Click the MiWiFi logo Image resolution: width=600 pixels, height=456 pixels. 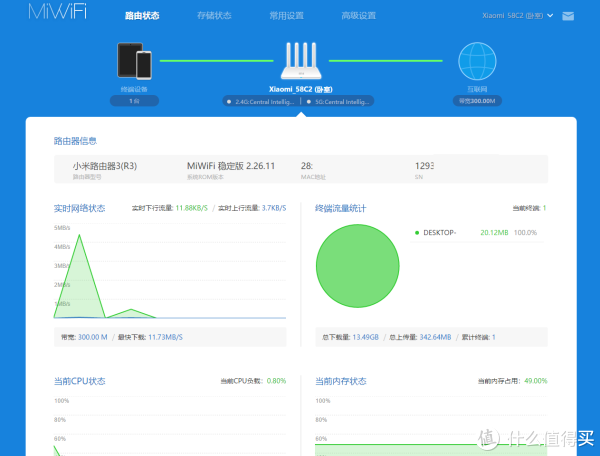(x=57, y=11)
